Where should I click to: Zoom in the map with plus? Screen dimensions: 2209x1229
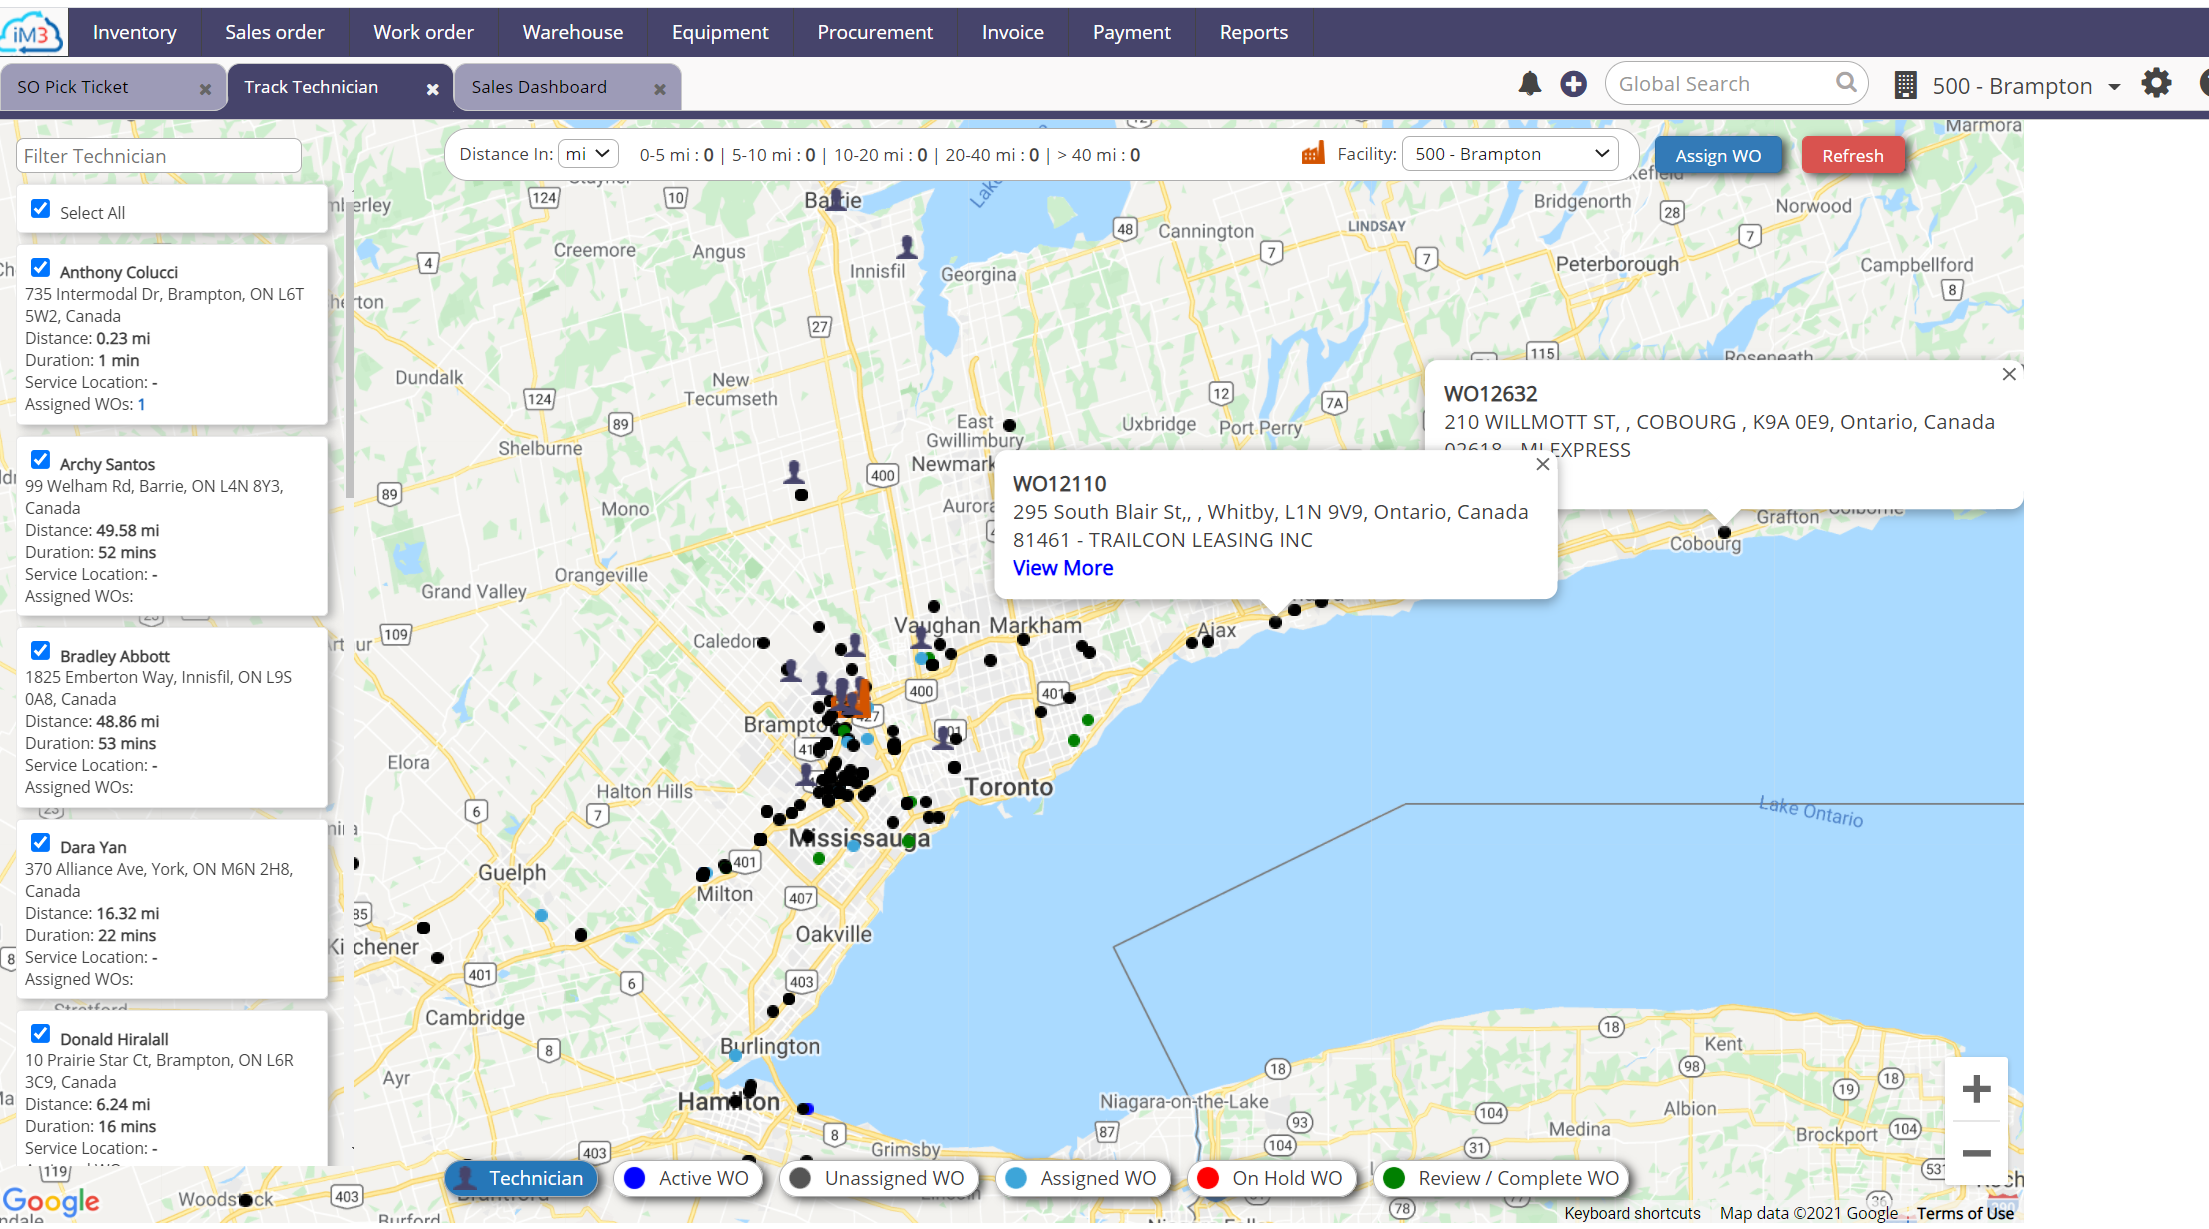pyautogui.click(x=1976, y=1089)
